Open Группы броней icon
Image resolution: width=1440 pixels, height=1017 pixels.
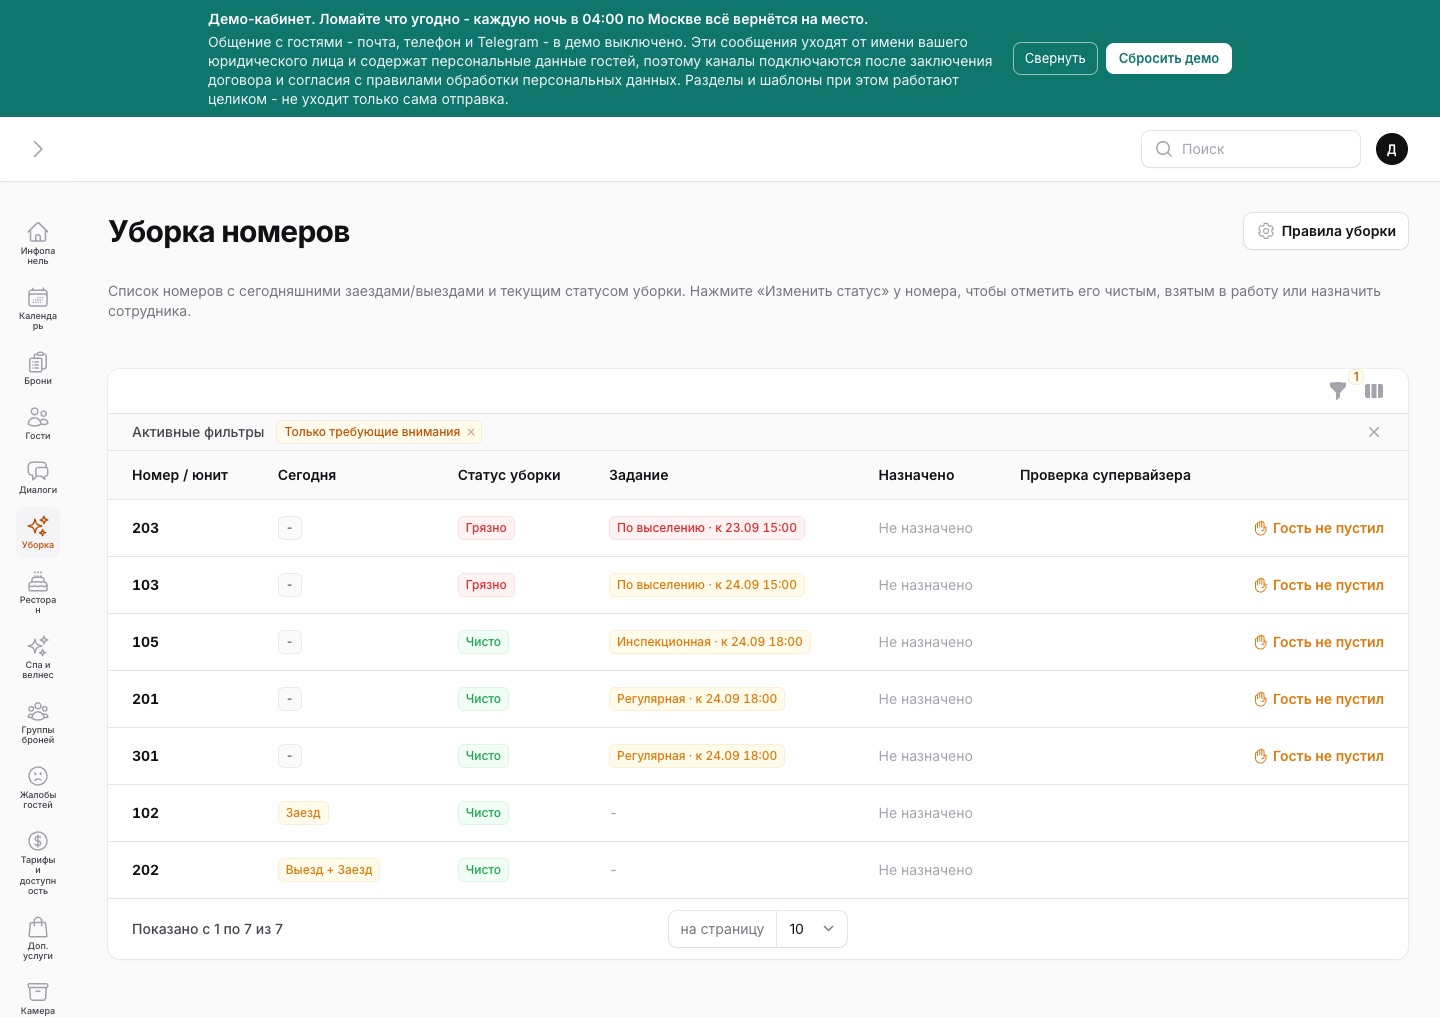(x=38, y=722)
